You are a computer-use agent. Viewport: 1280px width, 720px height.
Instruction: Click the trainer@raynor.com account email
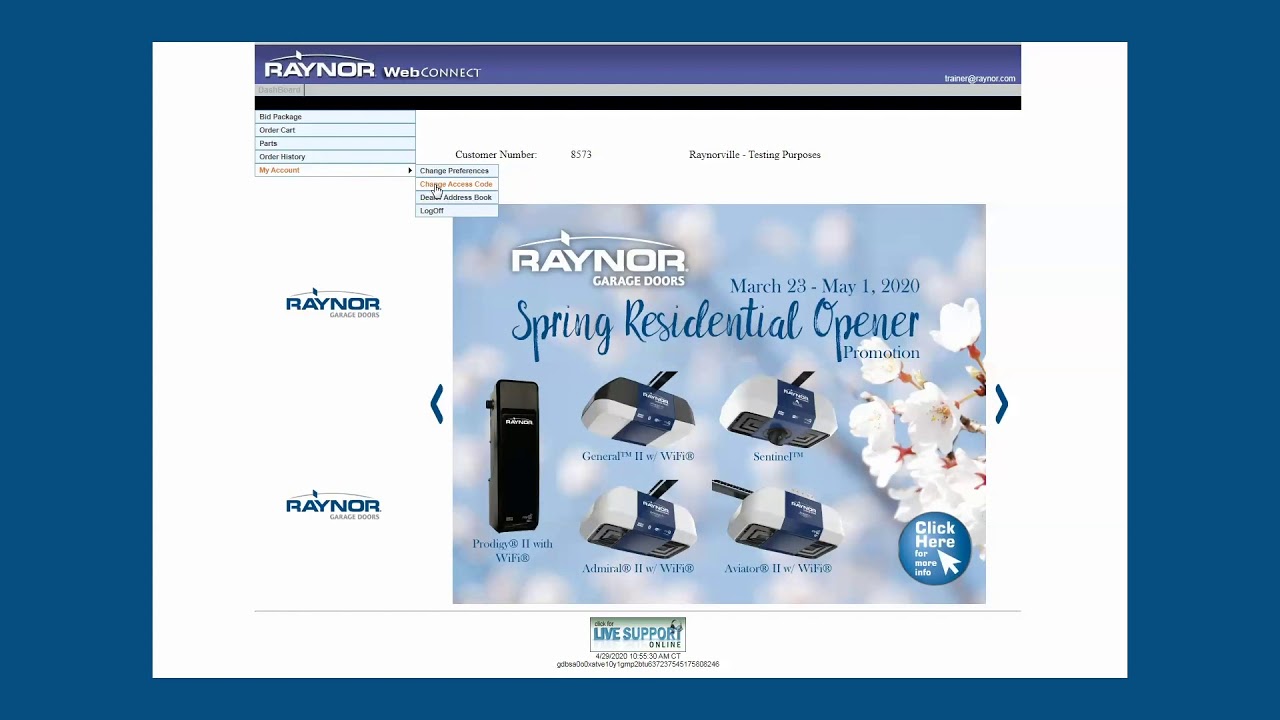(x=980, y=79)
